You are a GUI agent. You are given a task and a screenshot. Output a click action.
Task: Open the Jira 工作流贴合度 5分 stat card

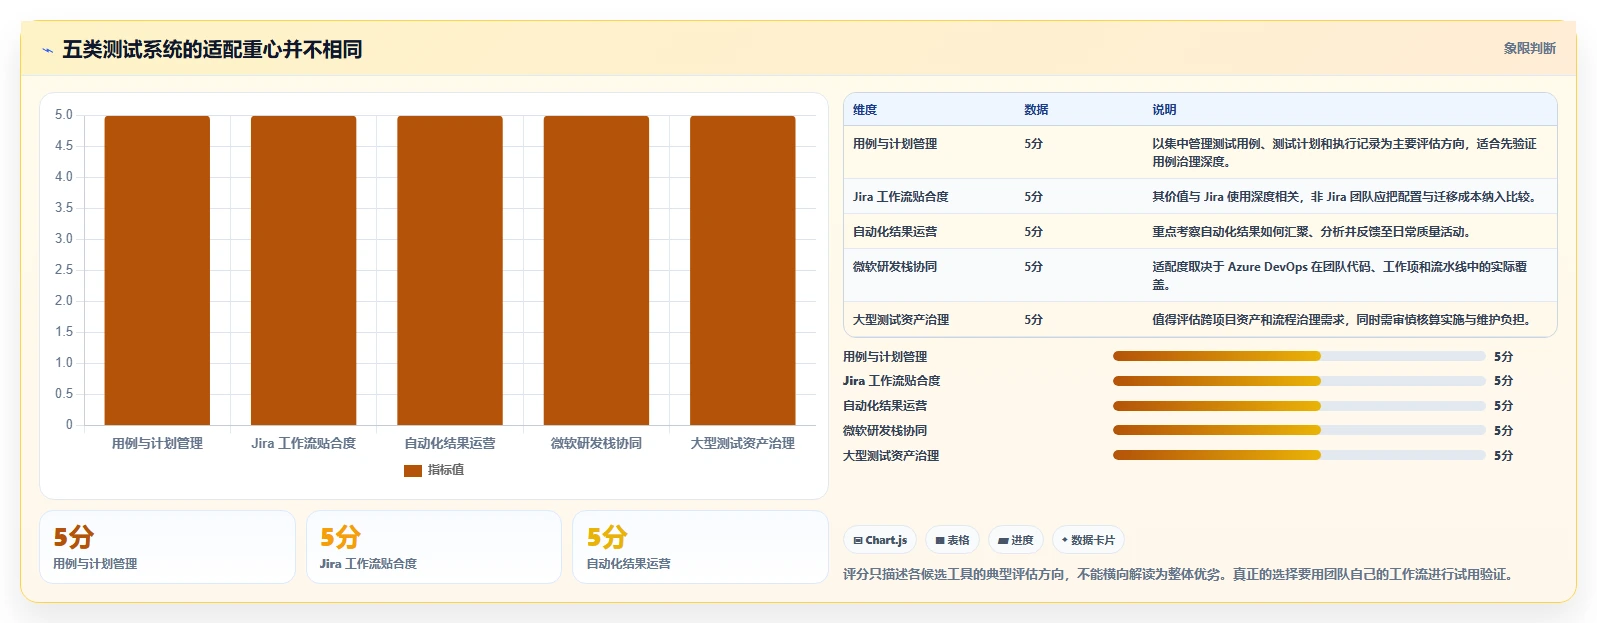pos(434,547)
